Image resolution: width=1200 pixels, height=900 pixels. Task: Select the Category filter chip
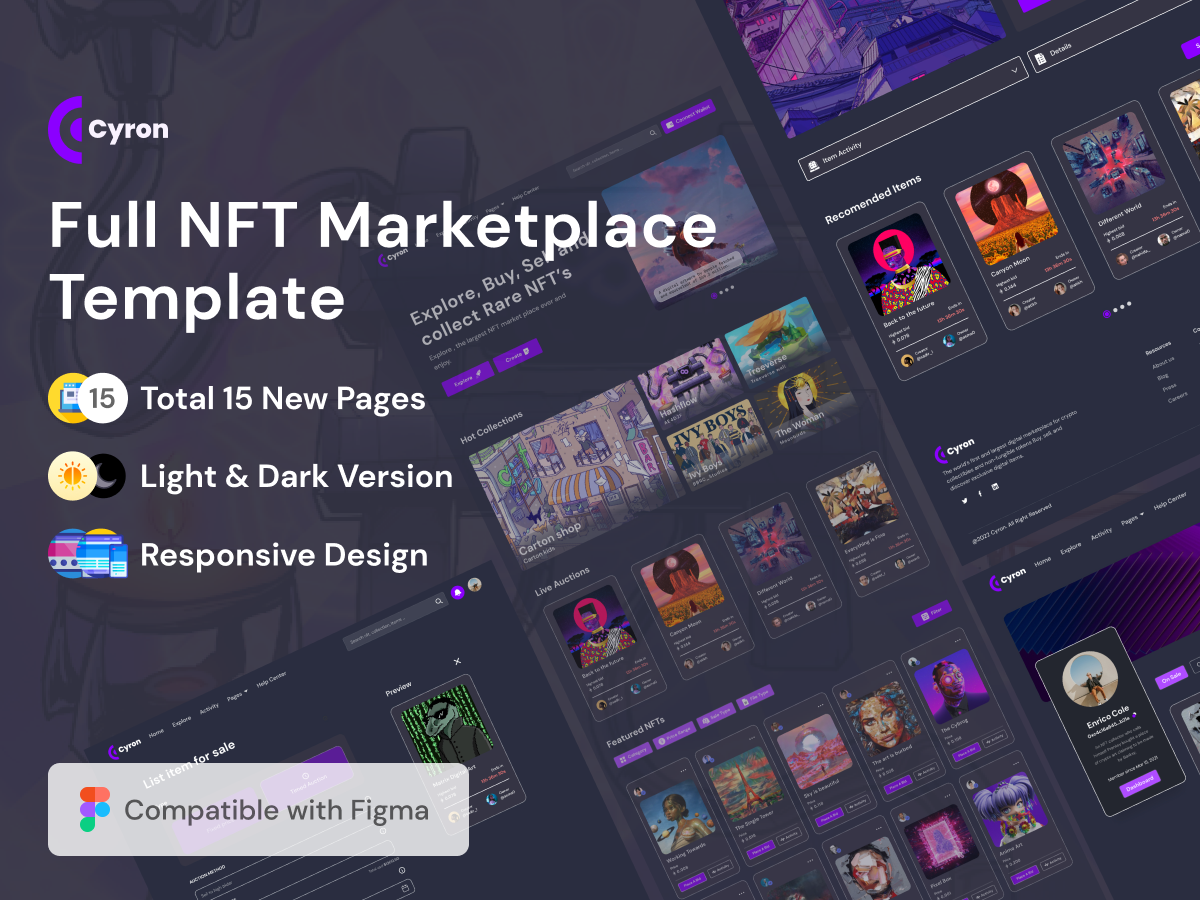click(633, 755)
